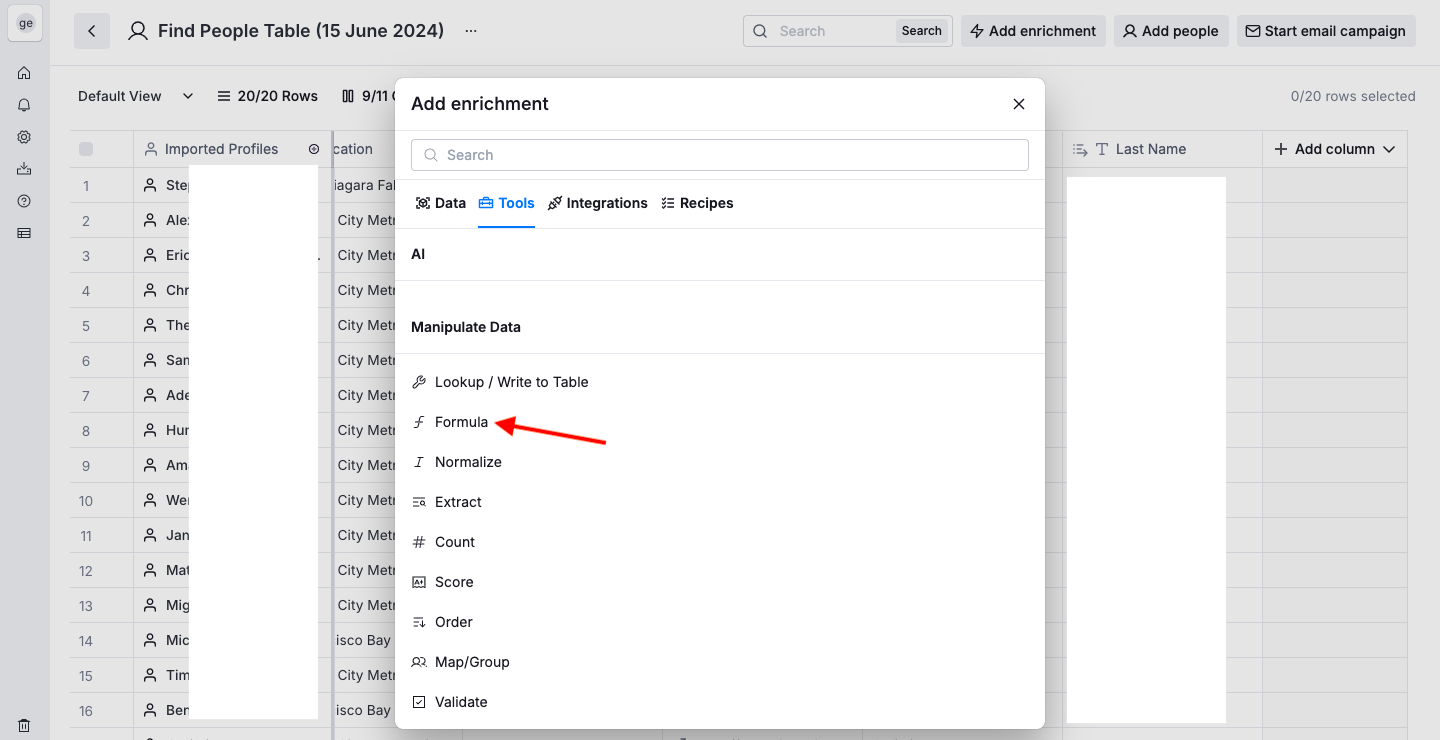Open the Add column dropdown
1440x740 pixels.
(x=1334, y=149)
